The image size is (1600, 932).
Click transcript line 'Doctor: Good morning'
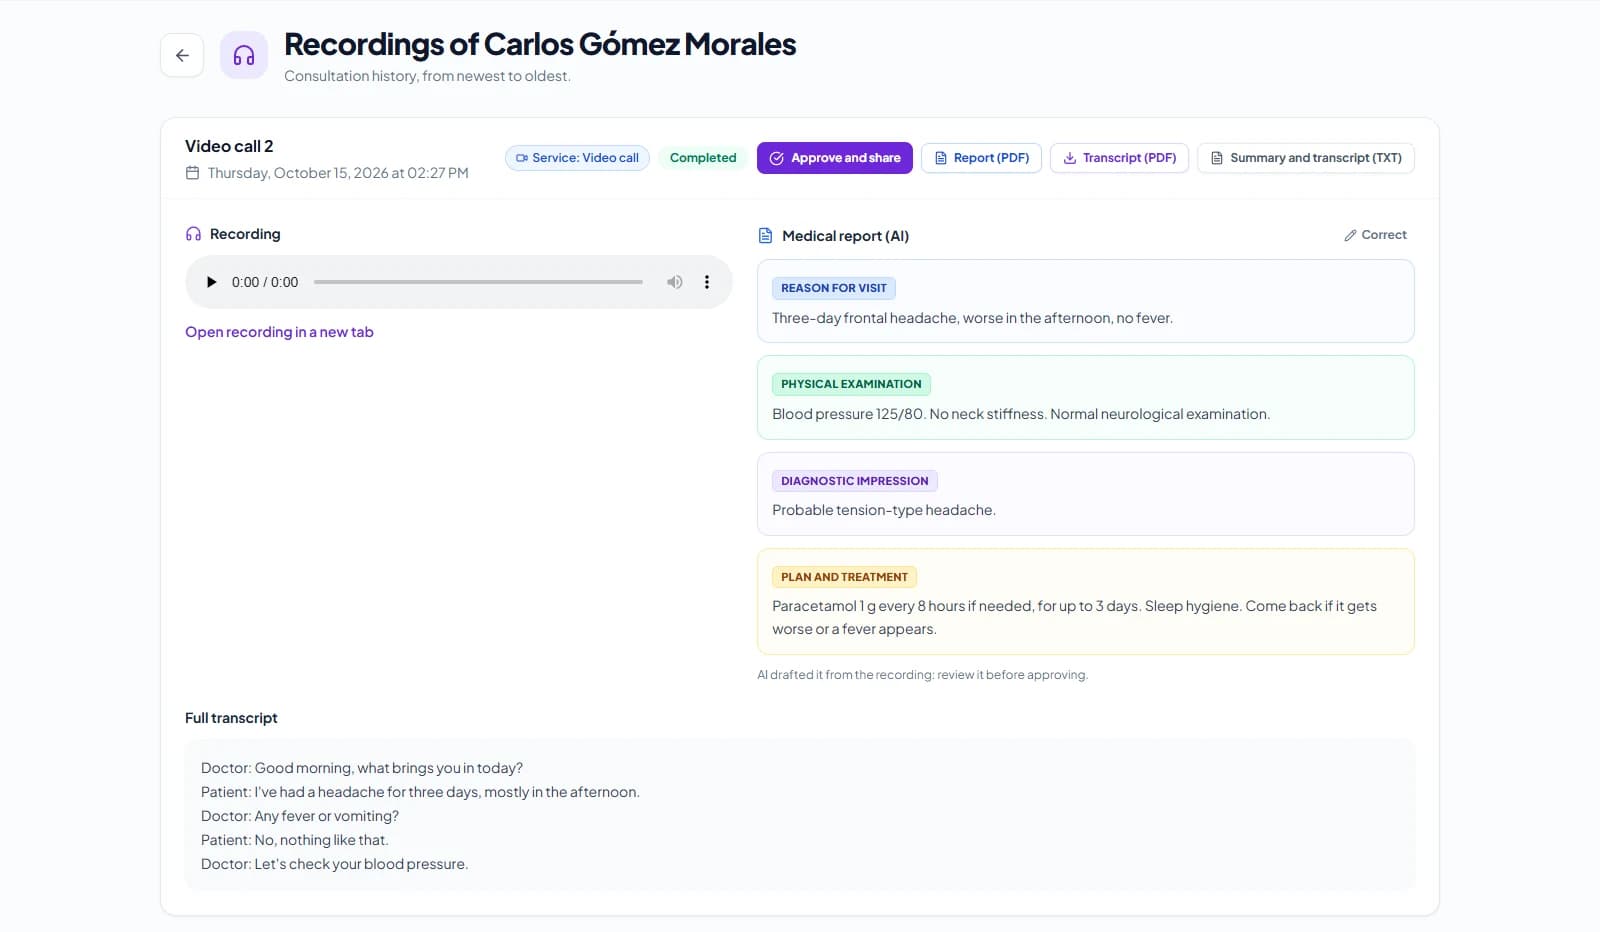pos(362,768)
